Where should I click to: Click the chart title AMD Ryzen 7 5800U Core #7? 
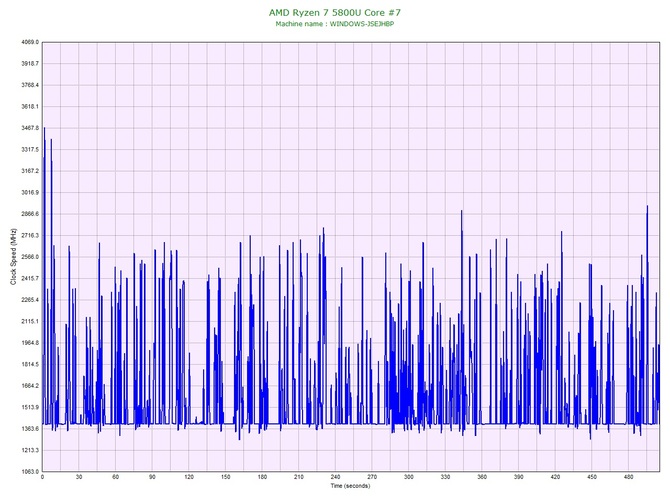tap(335, 12)
